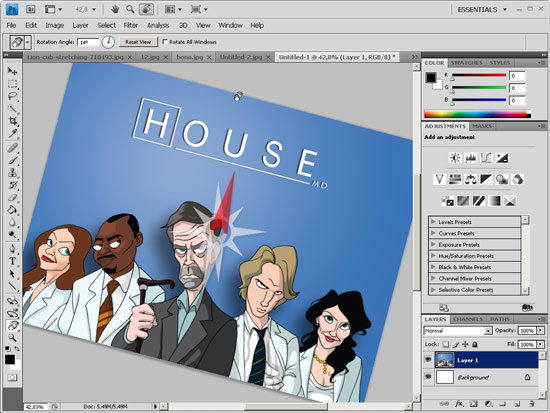The width and height of the screenshot is (550, 413).
Task: Show more document tabs arrow
Action: [x=415, y=57]
